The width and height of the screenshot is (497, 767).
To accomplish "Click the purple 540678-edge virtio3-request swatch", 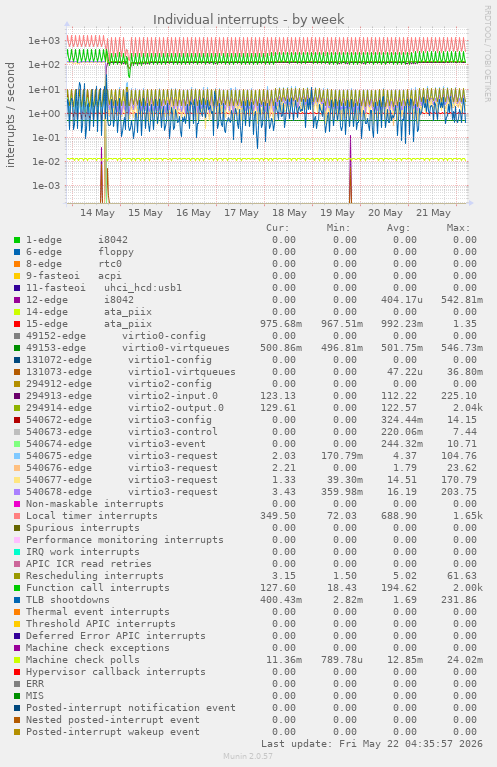I will tap(17, 492).
